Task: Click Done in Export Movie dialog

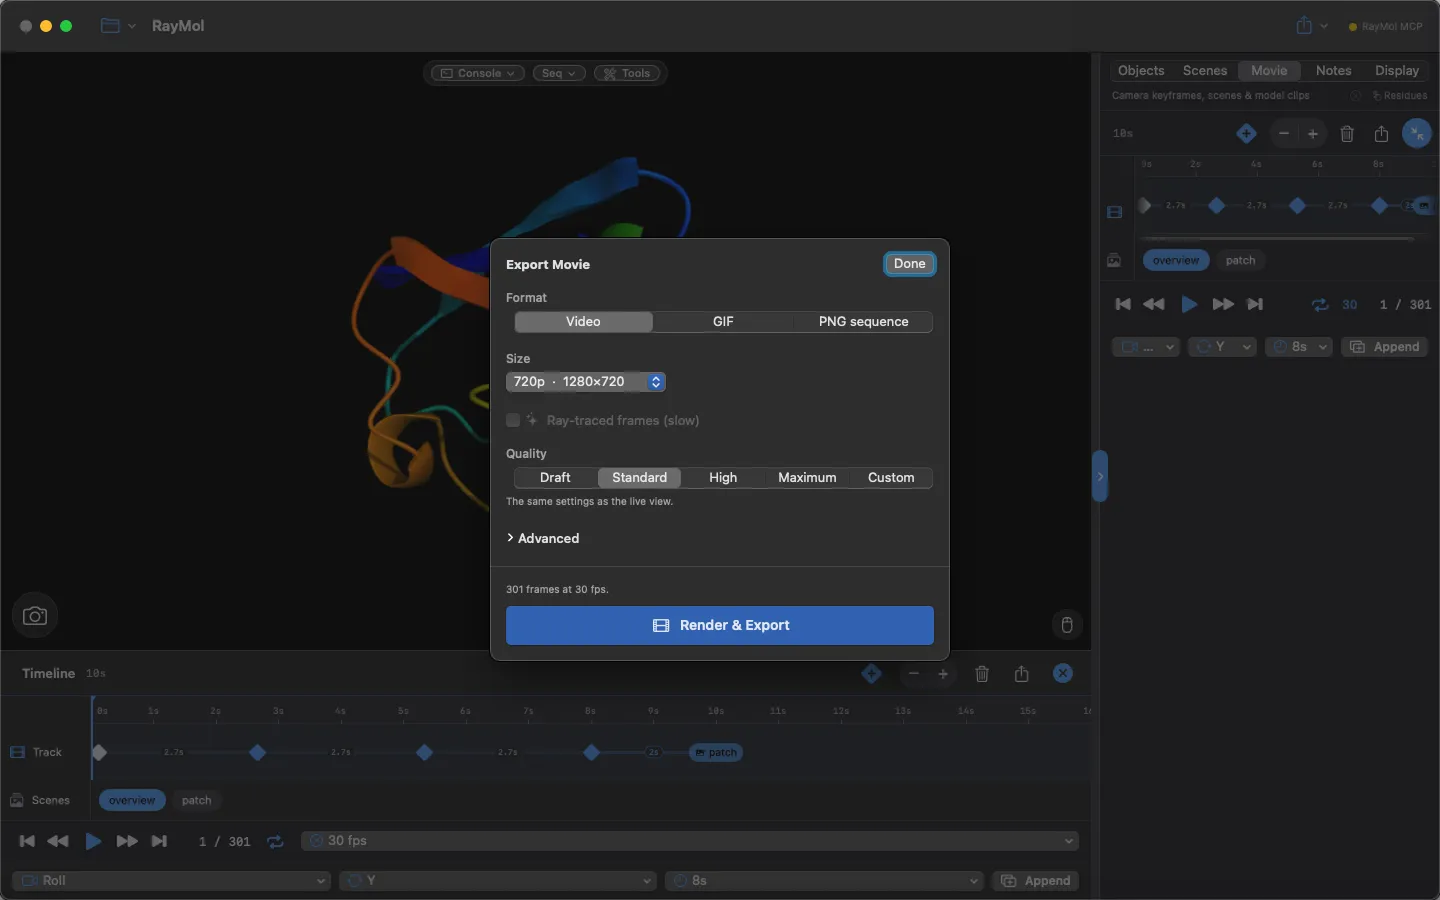Action: pyautogui.click(x=910, y=264)
